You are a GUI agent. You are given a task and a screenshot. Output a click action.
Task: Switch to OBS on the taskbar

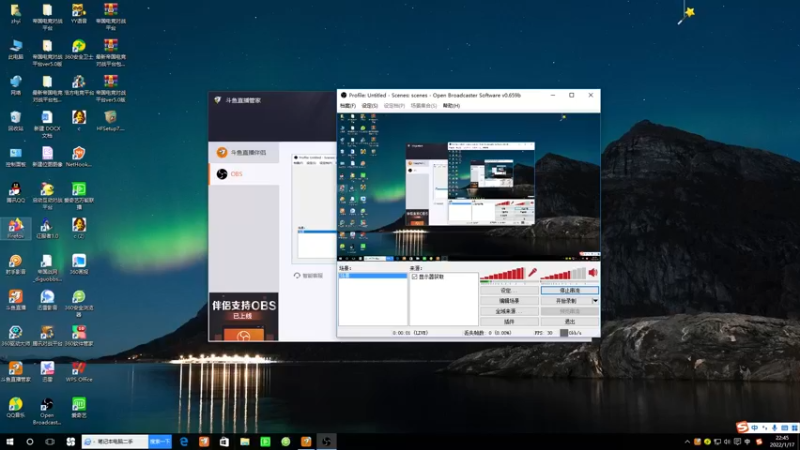click(x=327, y=442)
